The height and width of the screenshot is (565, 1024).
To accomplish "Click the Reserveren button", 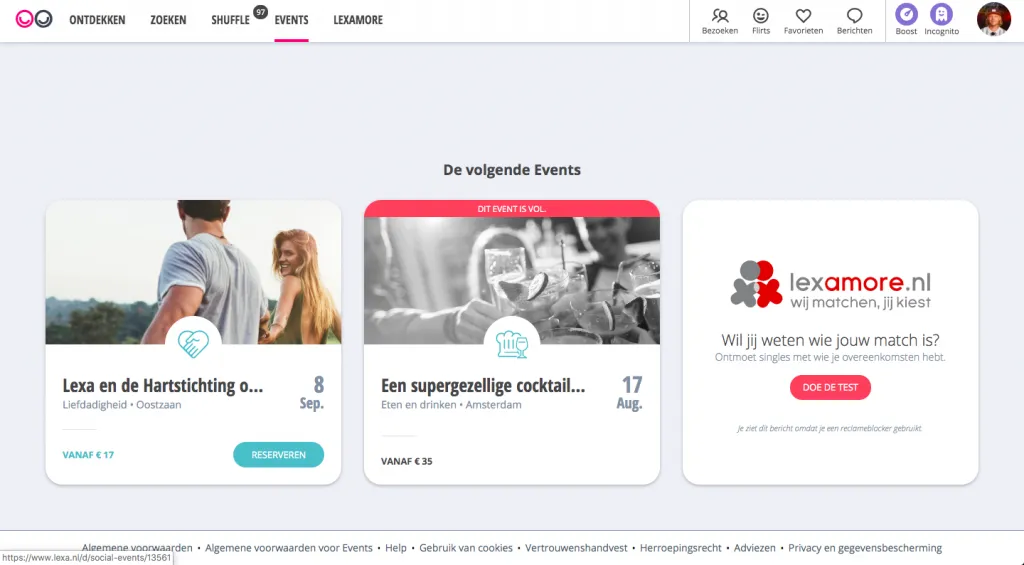I will click(278, 455).
